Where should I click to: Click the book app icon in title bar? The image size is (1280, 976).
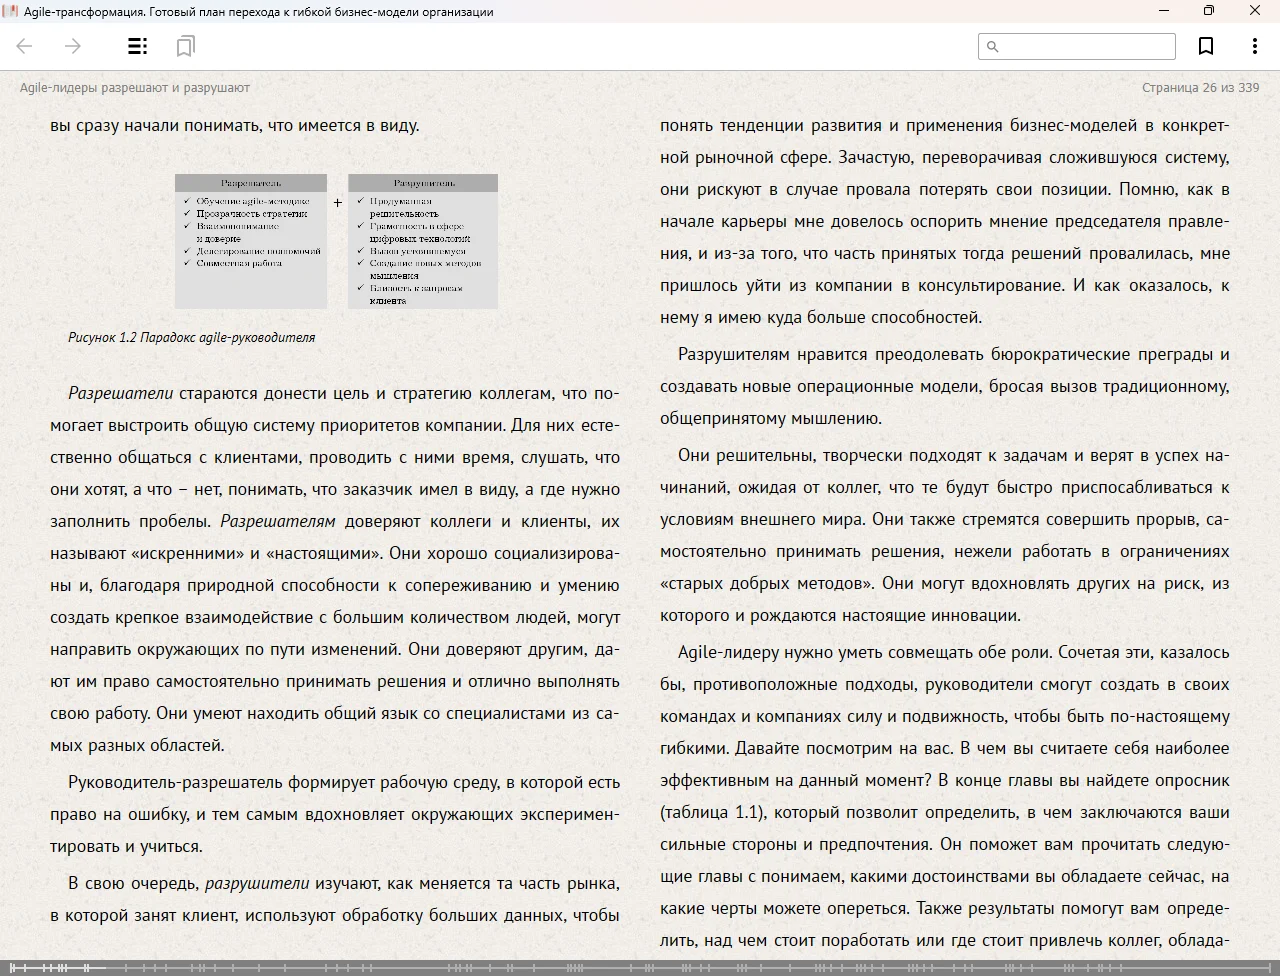10,11
